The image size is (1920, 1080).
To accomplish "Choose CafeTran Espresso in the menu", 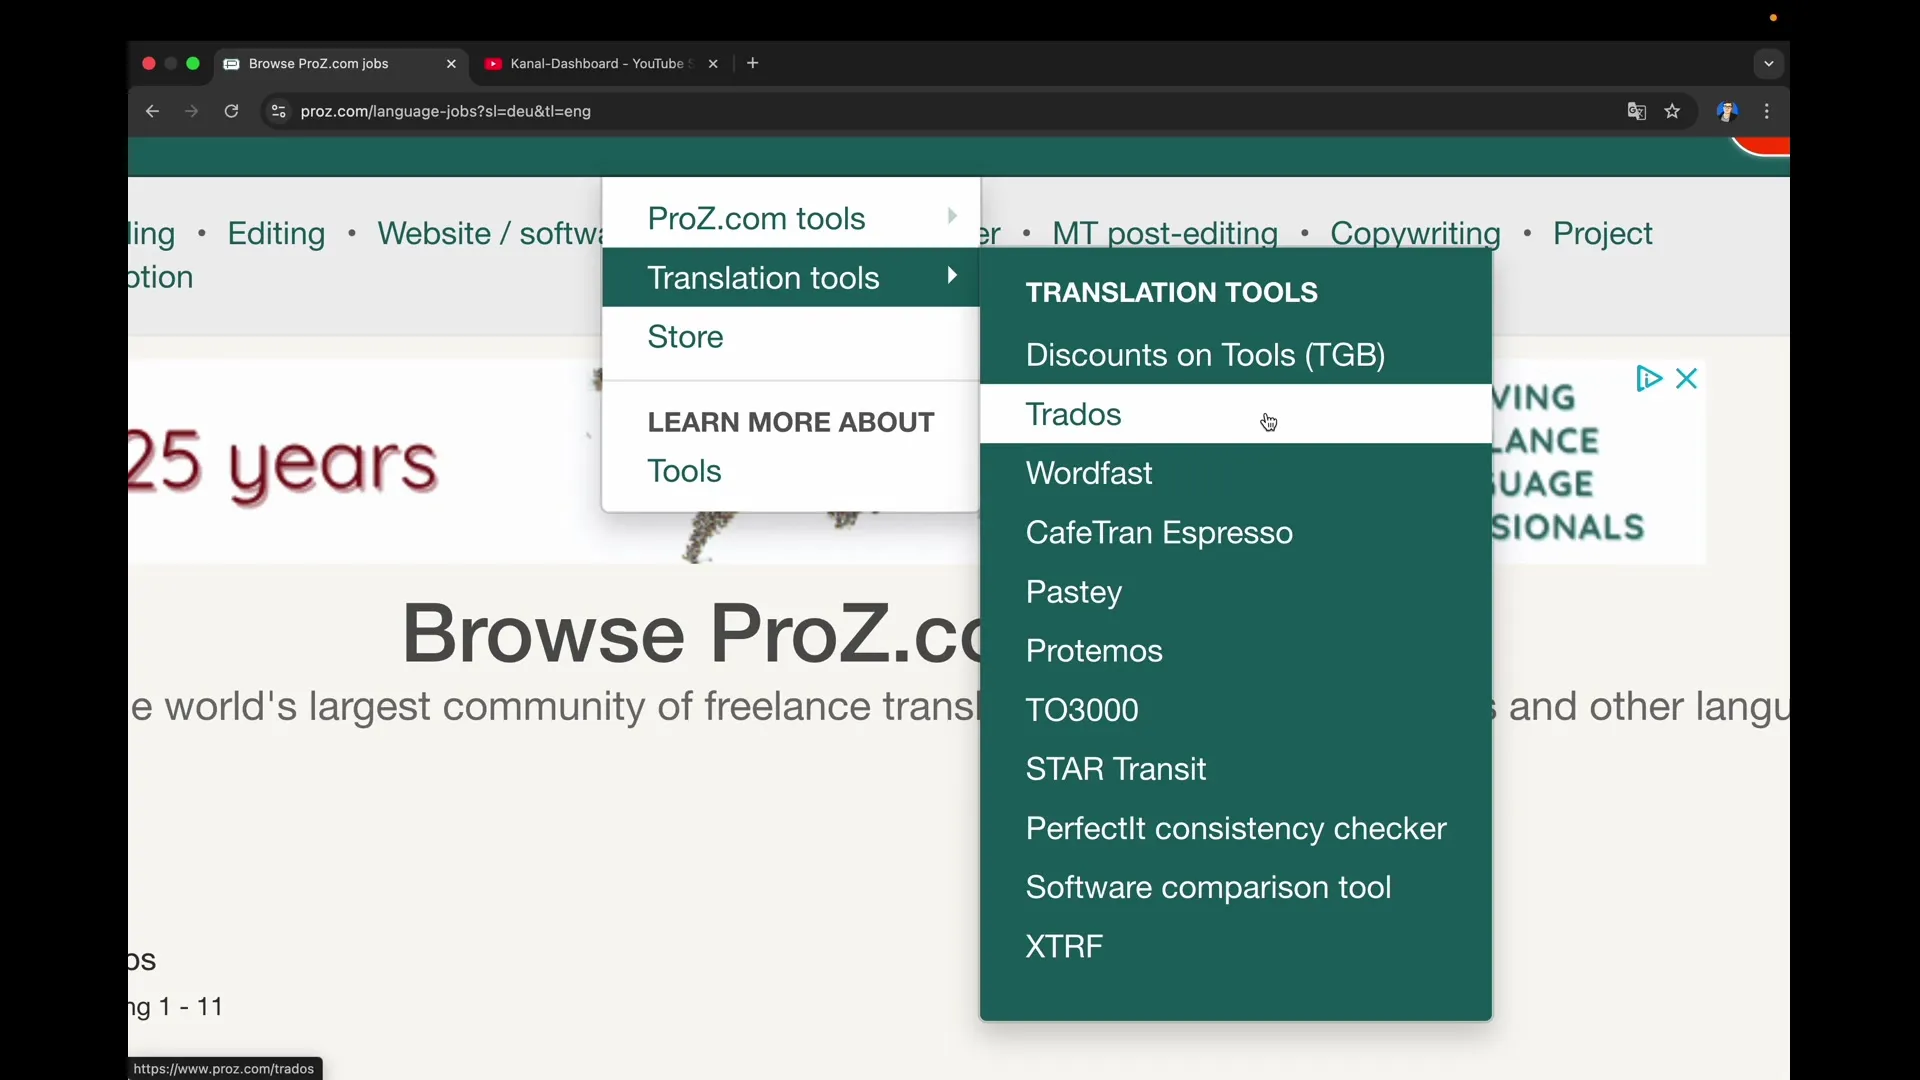I will point(1159,533).
